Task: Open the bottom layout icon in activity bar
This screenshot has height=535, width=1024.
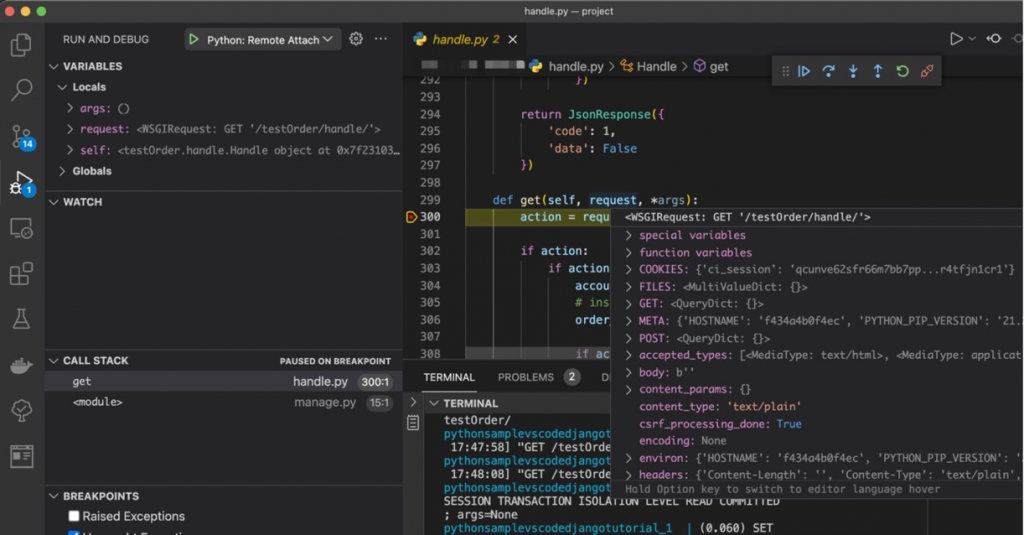Action: [21, 456]
